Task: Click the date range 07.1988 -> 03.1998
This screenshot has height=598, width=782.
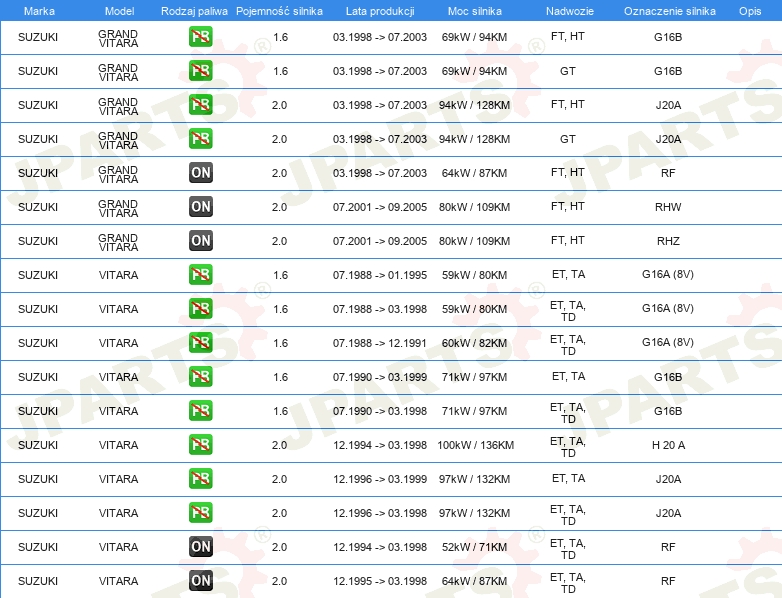Action: click(x=380, y=309)
